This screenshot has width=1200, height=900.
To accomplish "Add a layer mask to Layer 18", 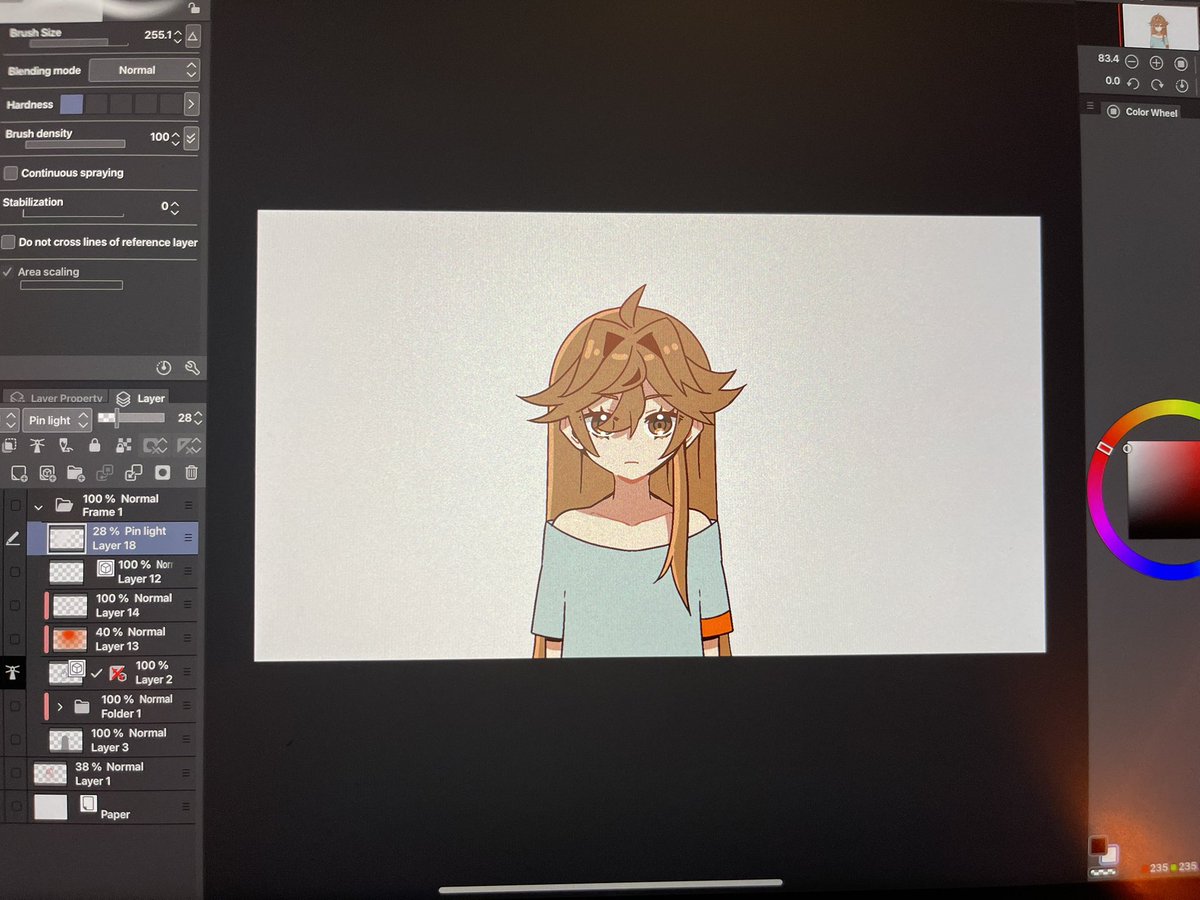I will click(x=160, y=472).
